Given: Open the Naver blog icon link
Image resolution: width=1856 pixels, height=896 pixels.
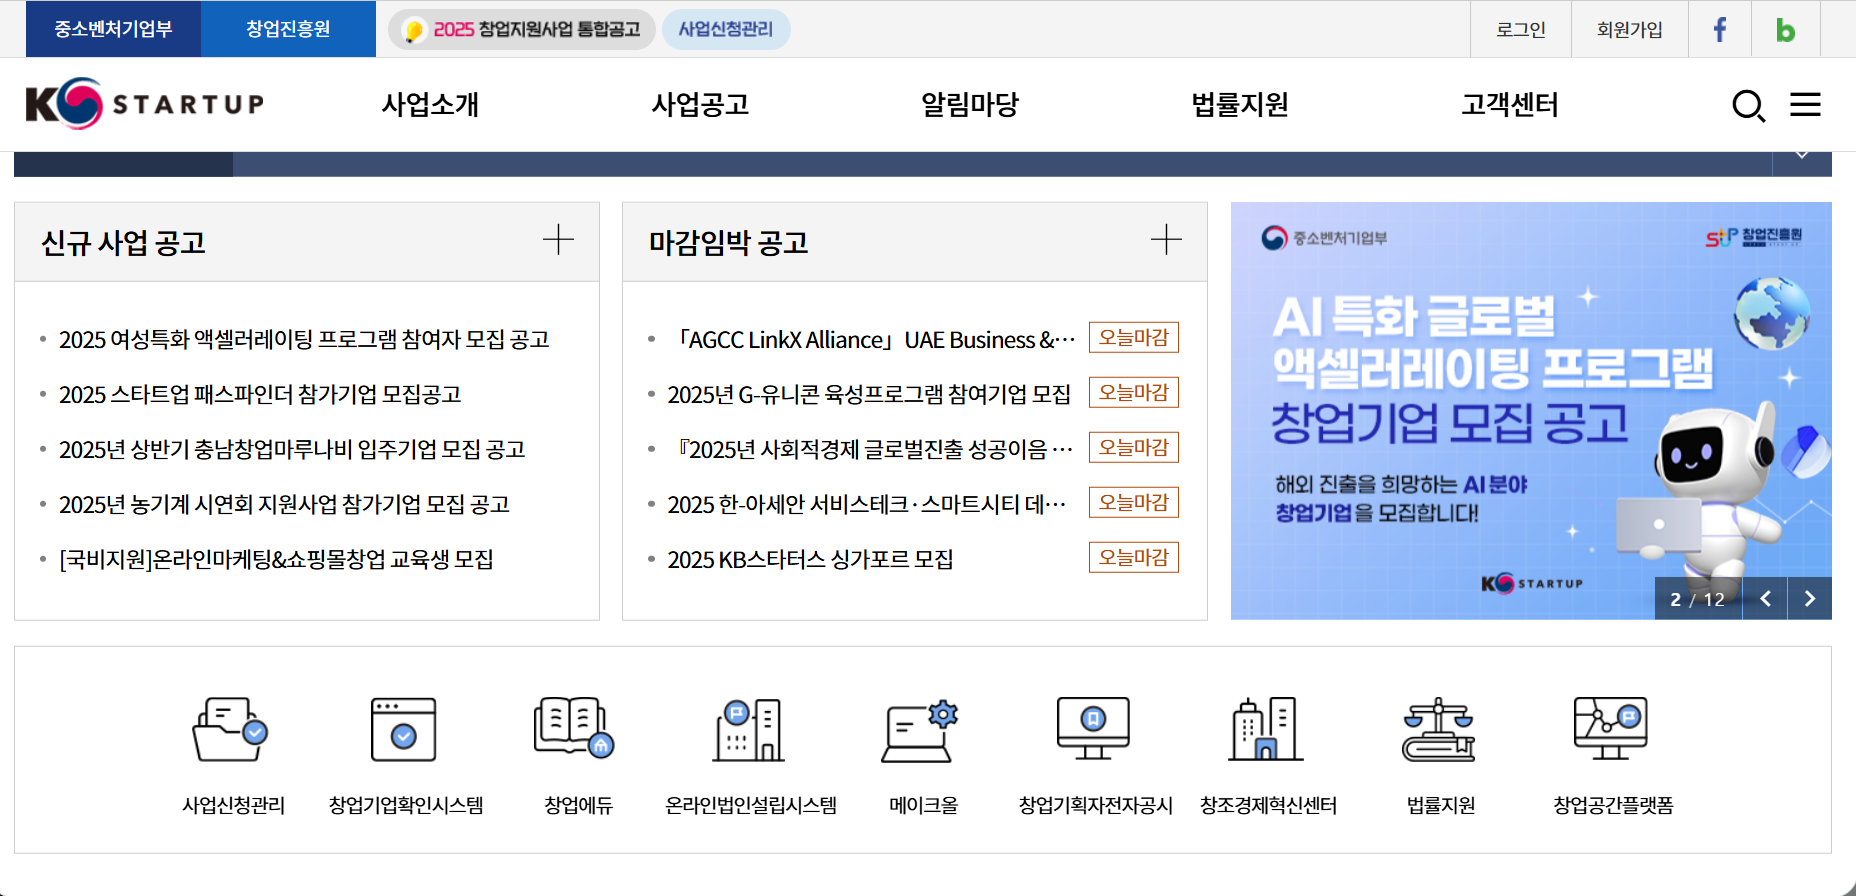Looking at the screenshot, I should click(x=1785, y=29).
